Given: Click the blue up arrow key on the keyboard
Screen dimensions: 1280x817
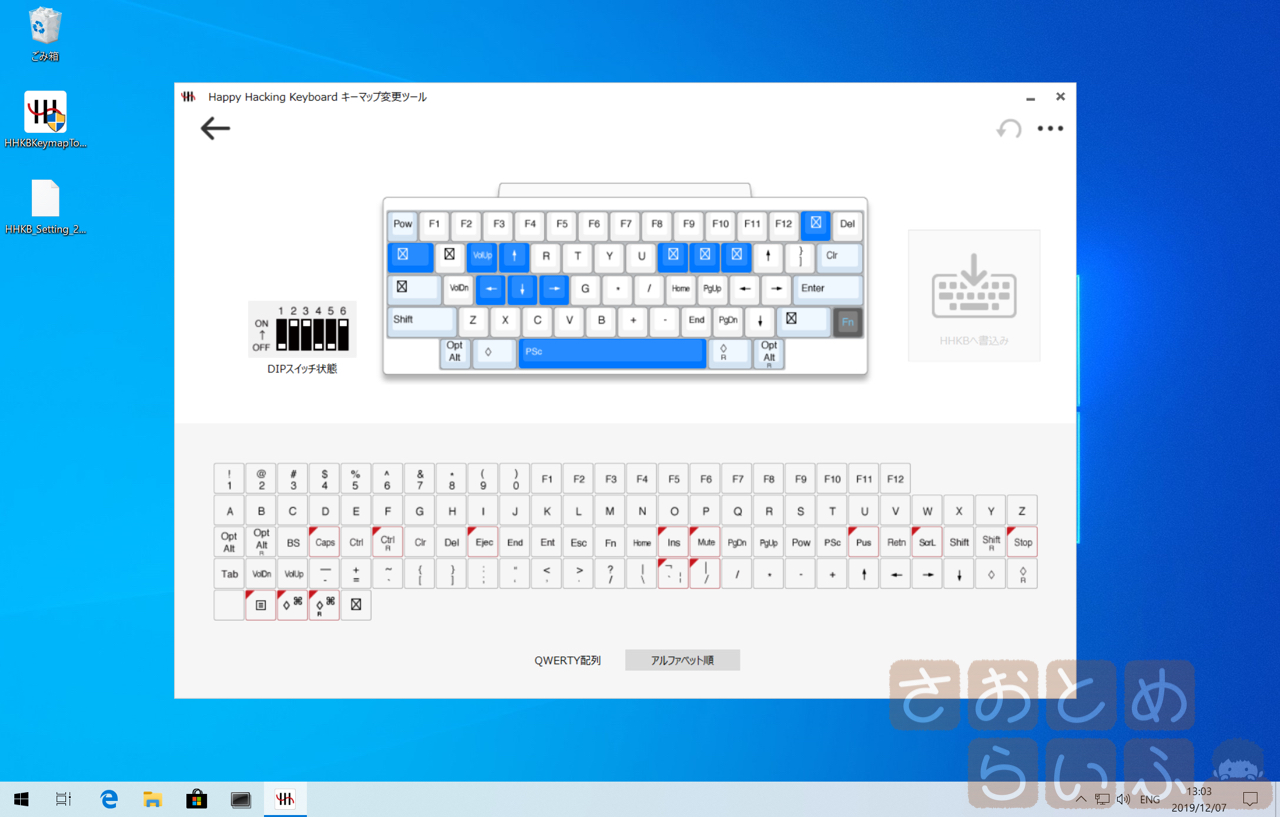Looking at the screenshot, I should click(x=514, y=256).
